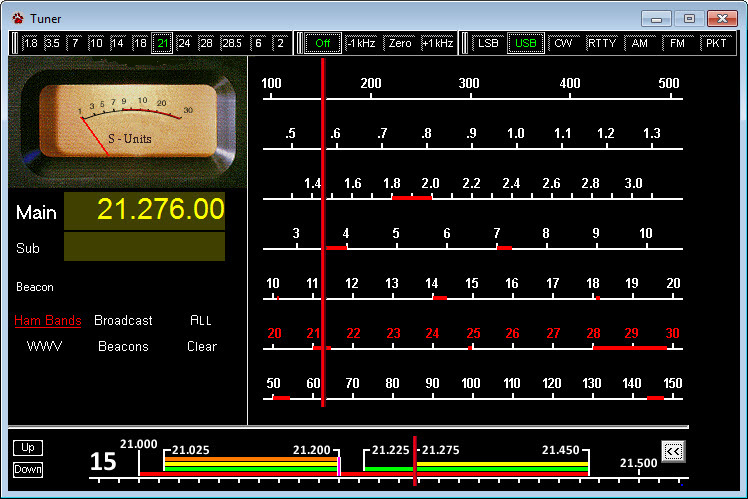Screen dimensions: 748x499
Task: Click the Tuner paw icon in title bar
Action: [x=18, y=19]
